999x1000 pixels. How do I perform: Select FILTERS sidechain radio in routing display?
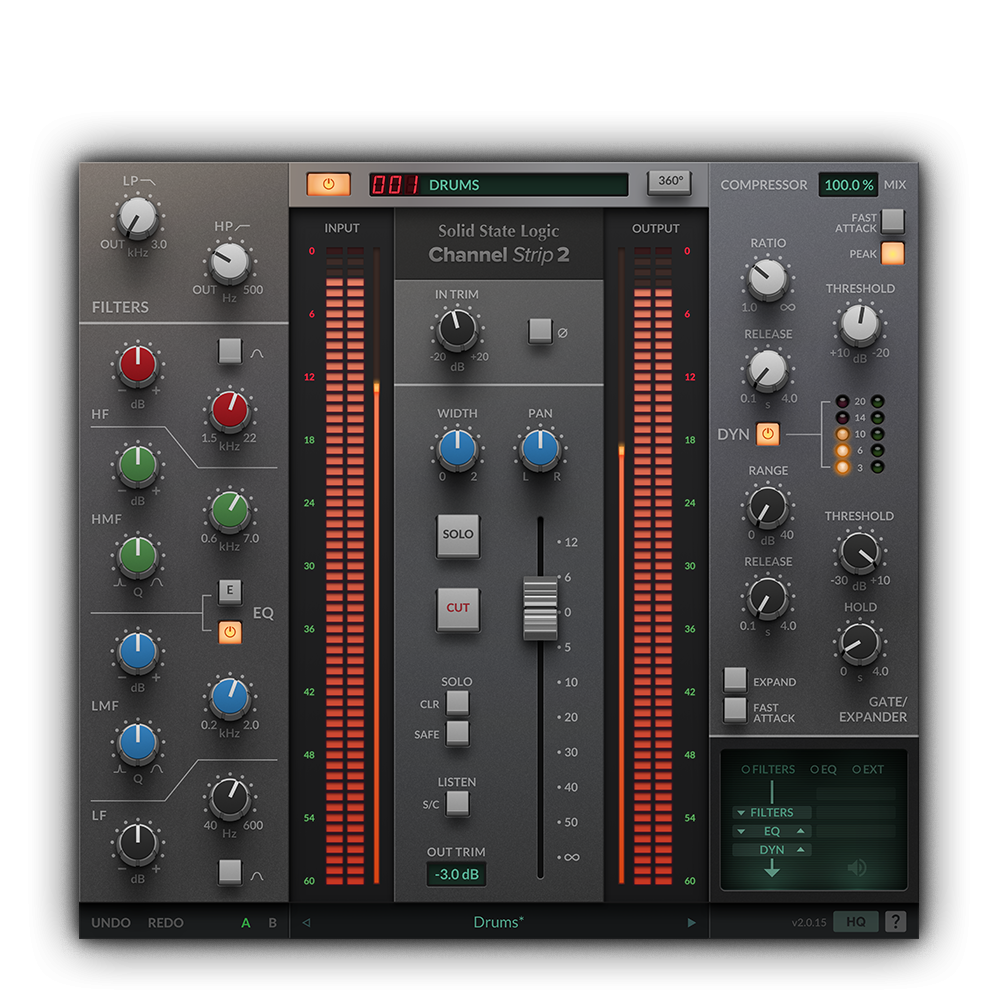pyautogui.click(x=768, y=769)
